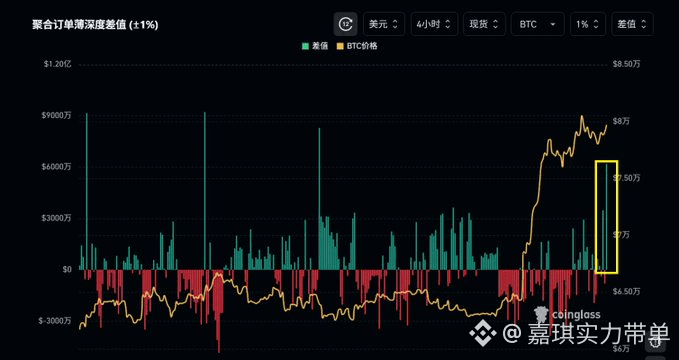Open the 1% depth range dropdown
The height and width of the screenshot is (360, 679).
coord(588,24)
